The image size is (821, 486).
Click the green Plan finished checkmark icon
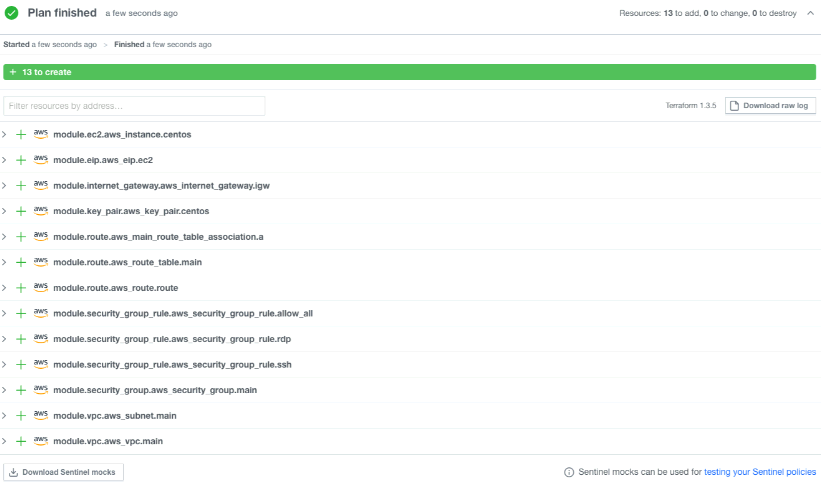click(x=12, y=13)
